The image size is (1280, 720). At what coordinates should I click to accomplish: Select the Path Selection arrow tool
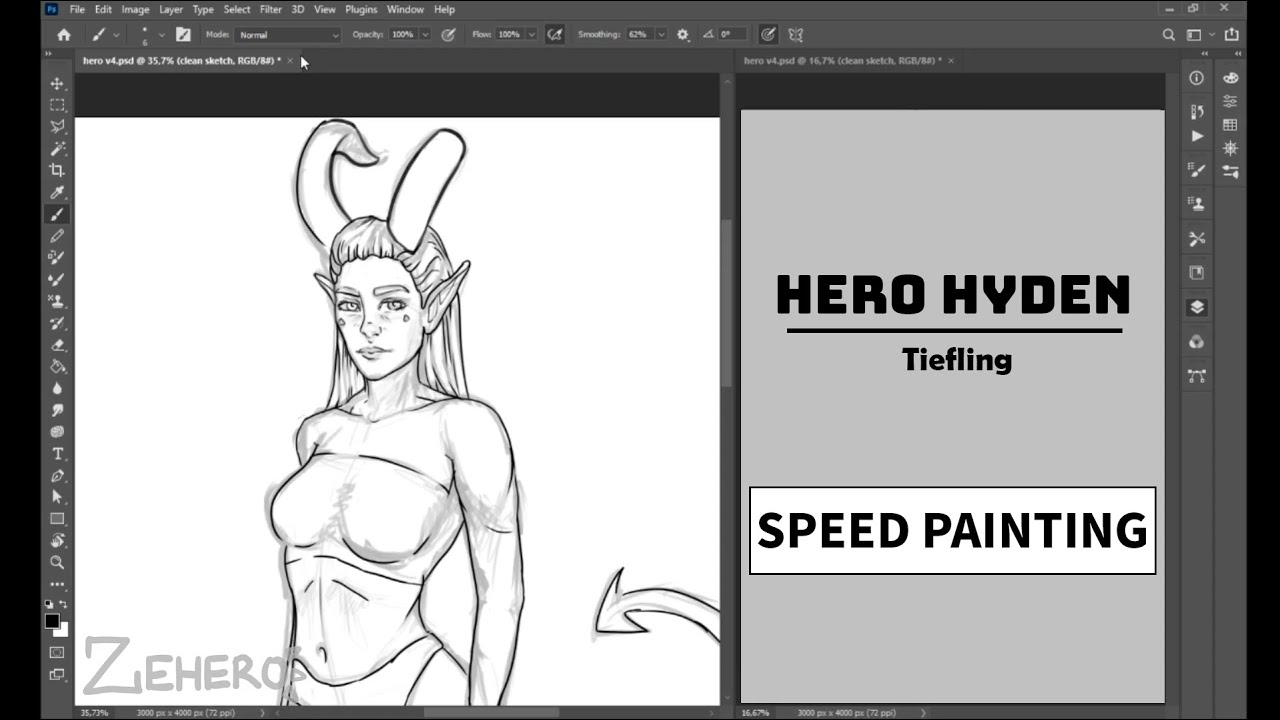(57, 497)
